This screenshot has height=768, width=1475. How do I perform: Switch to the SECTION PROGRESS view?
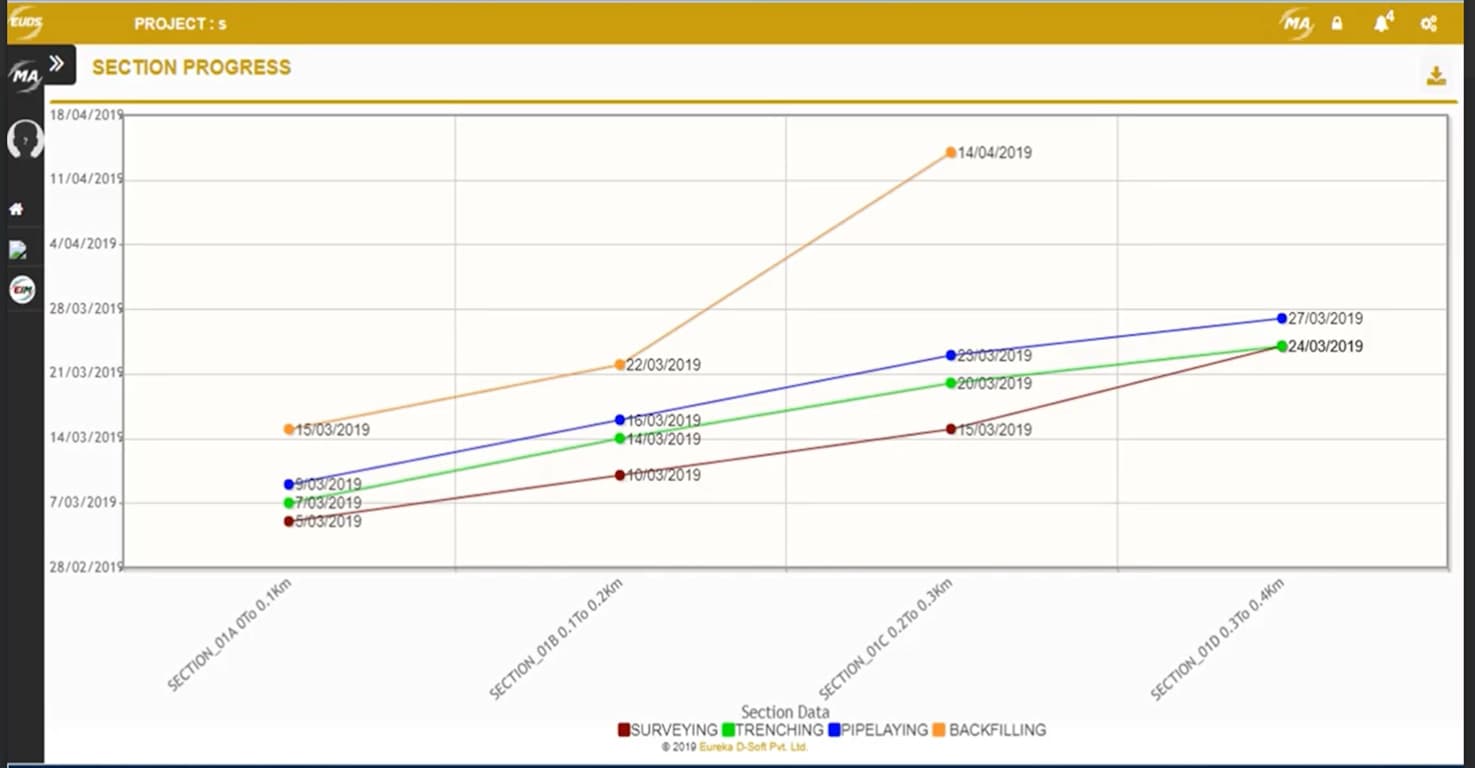(x=193, y=67)
